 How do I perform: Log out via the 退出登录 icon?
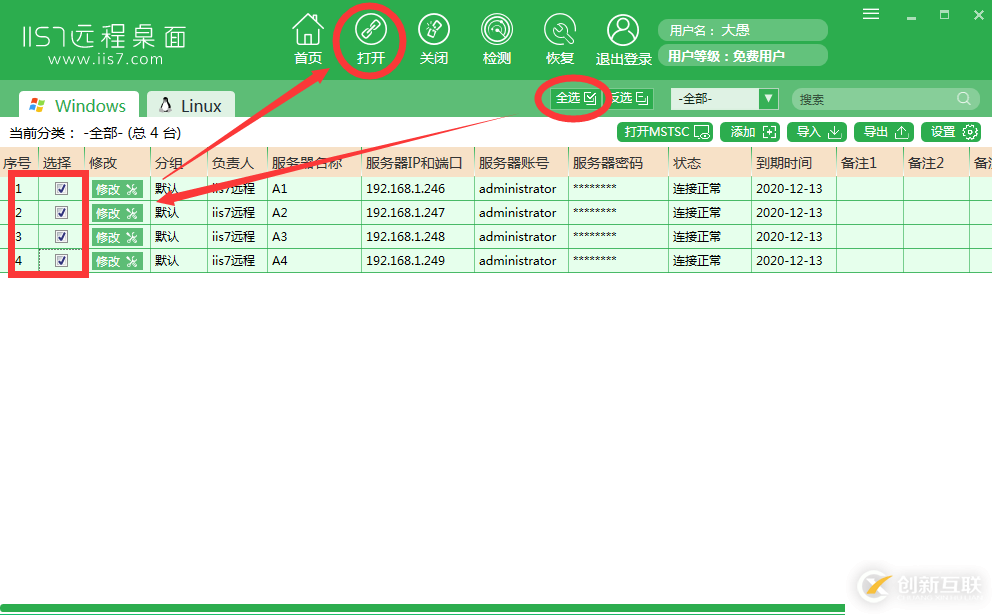click(x=623, y=38)
